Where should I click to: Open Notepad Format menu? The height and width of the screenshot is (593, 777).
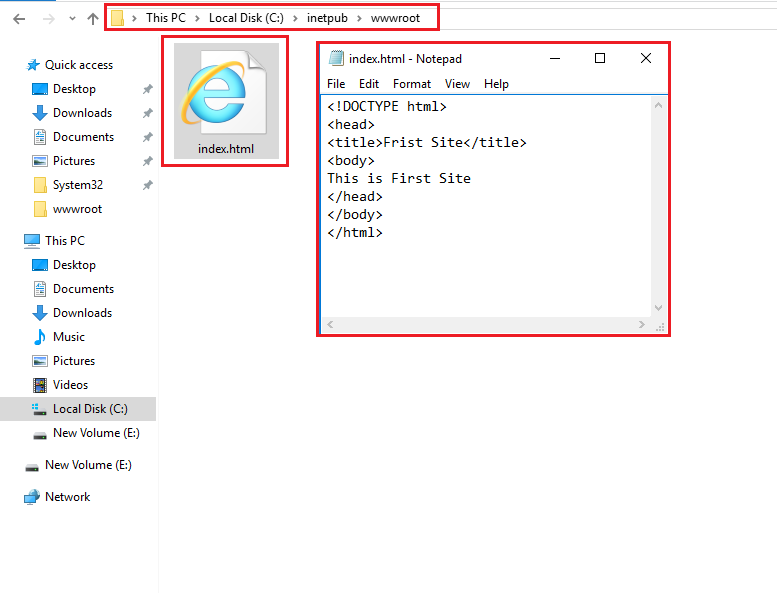(x=412, y=84)
